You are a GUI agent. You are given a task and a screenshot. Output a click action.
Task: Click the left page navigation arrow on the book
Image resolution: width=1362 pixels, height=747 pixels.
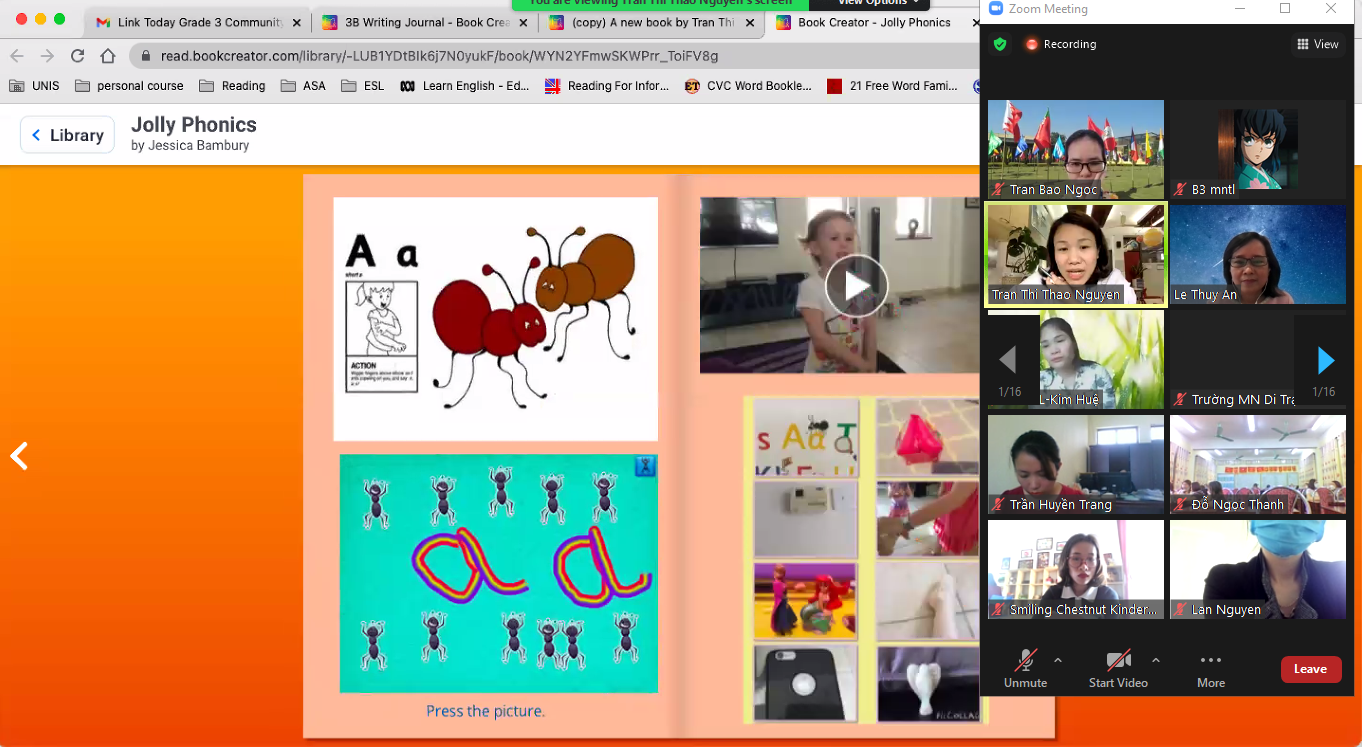(17, 456)
